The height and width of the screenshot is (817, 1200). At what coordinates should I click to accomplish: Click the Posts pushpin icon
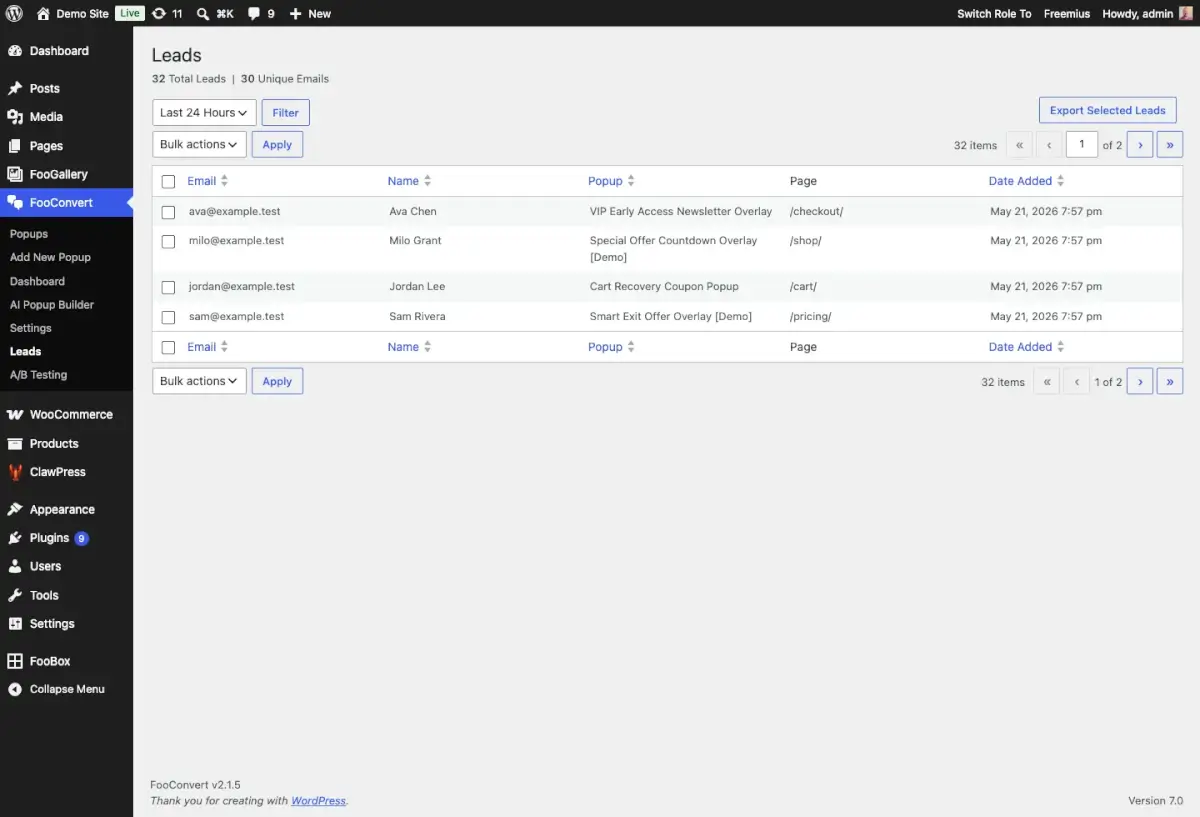[15, 88]
